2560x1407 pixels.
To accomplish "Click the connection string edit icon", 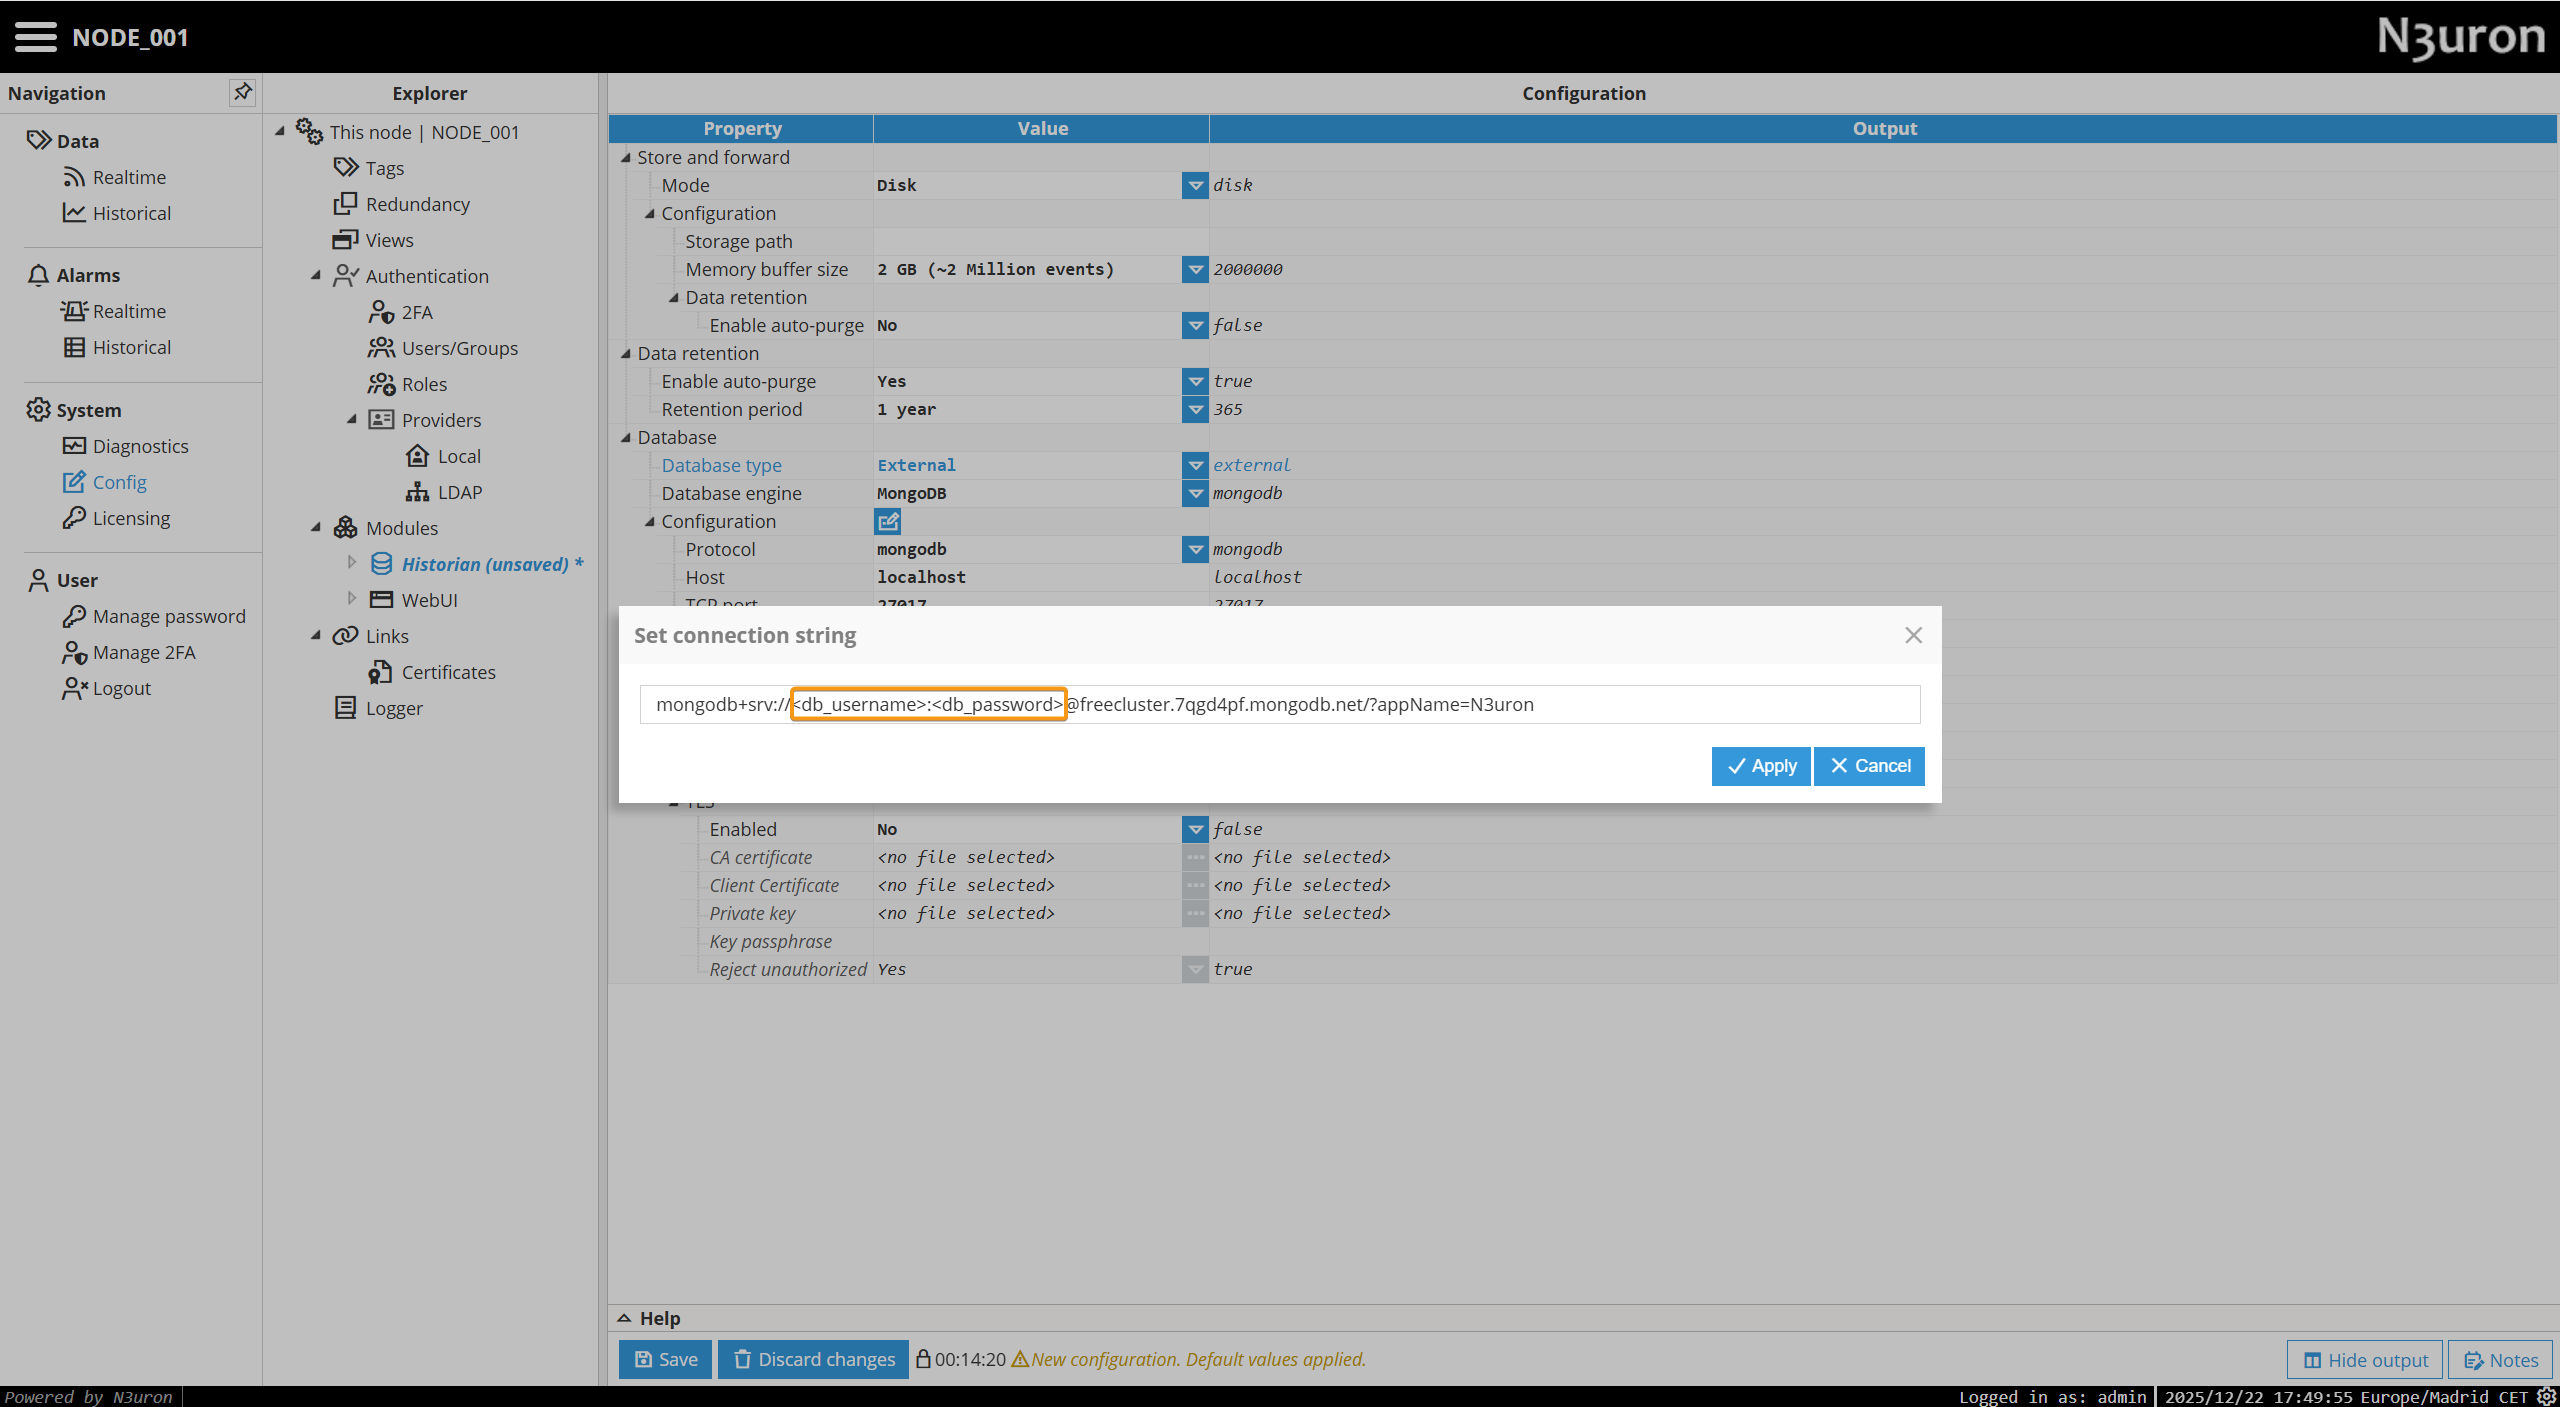I will (887, 521).
